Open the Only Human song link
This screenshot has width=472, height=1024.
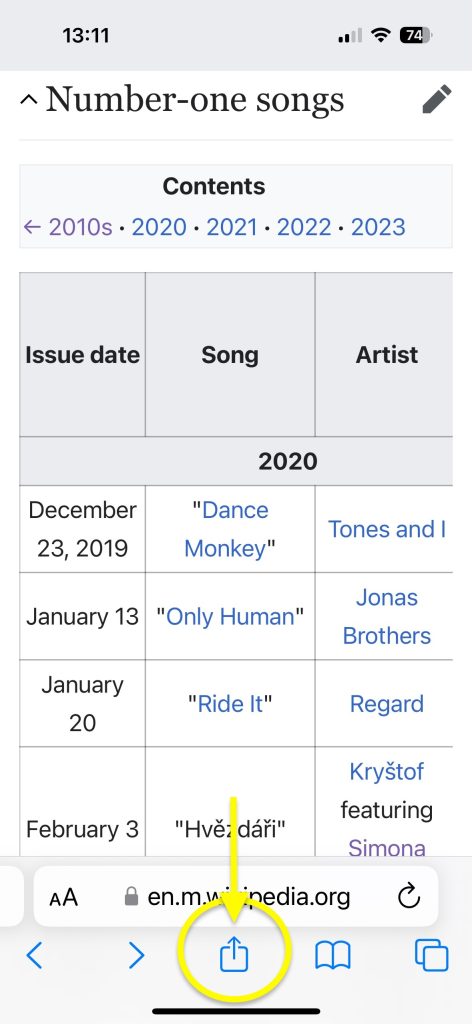tap(230, 616)
